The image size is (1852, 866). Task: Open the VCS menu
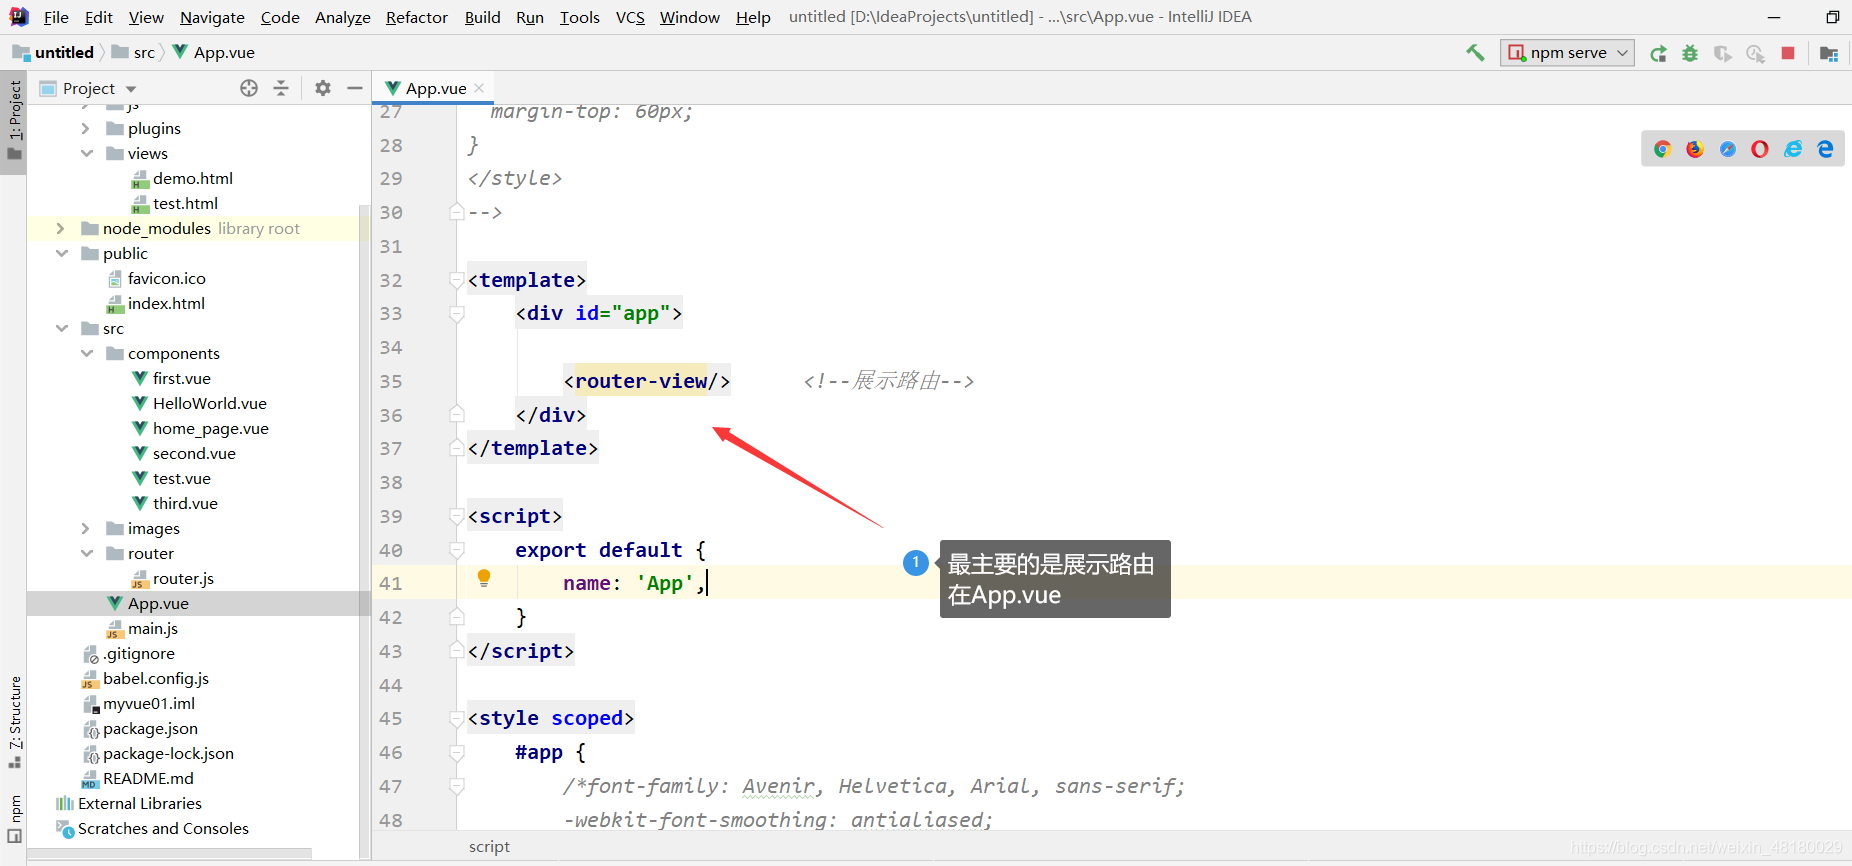click(x=630, y=17)
